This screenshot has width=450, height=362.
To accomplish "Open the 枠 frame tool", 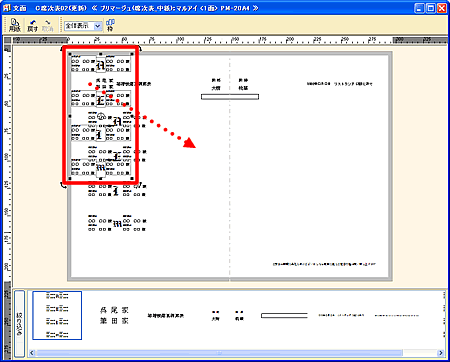I will 110,25.
